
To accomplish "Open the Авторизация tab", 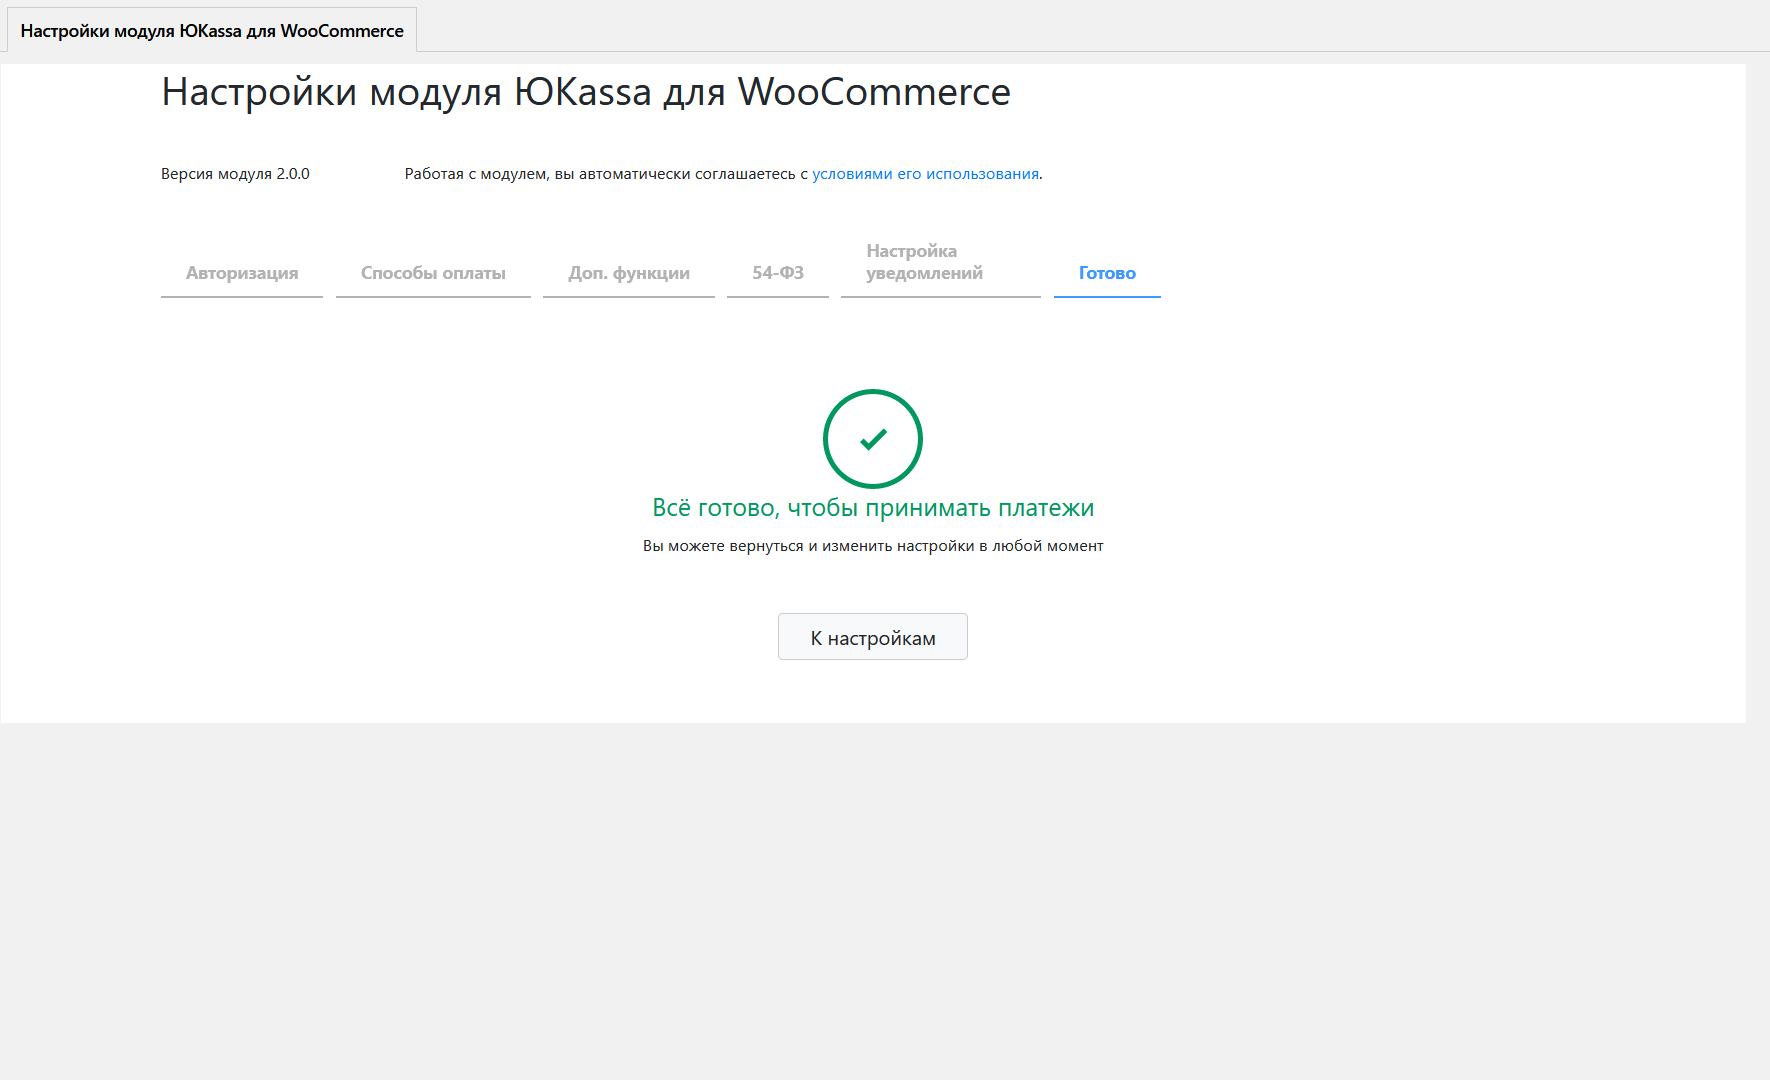I will (x=242, y=273).
